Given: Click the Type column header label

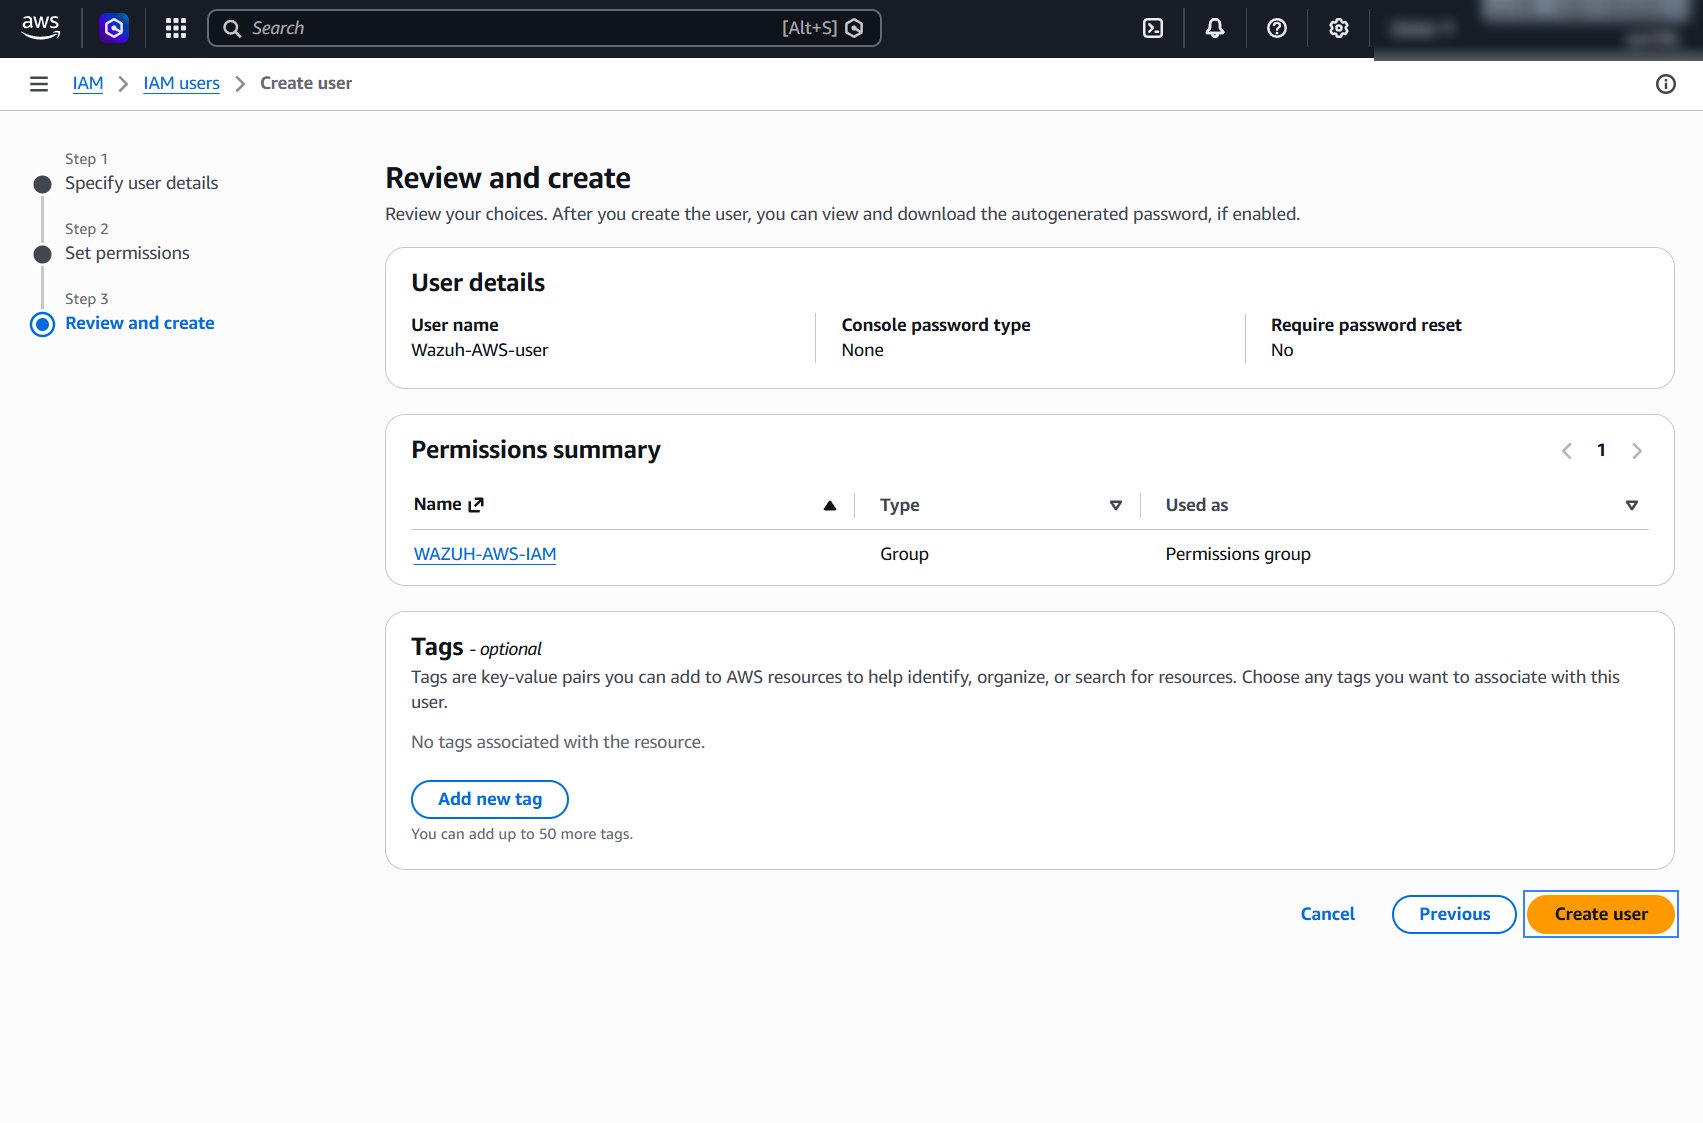Looking at the screenshot, I should tap(899, 505).
